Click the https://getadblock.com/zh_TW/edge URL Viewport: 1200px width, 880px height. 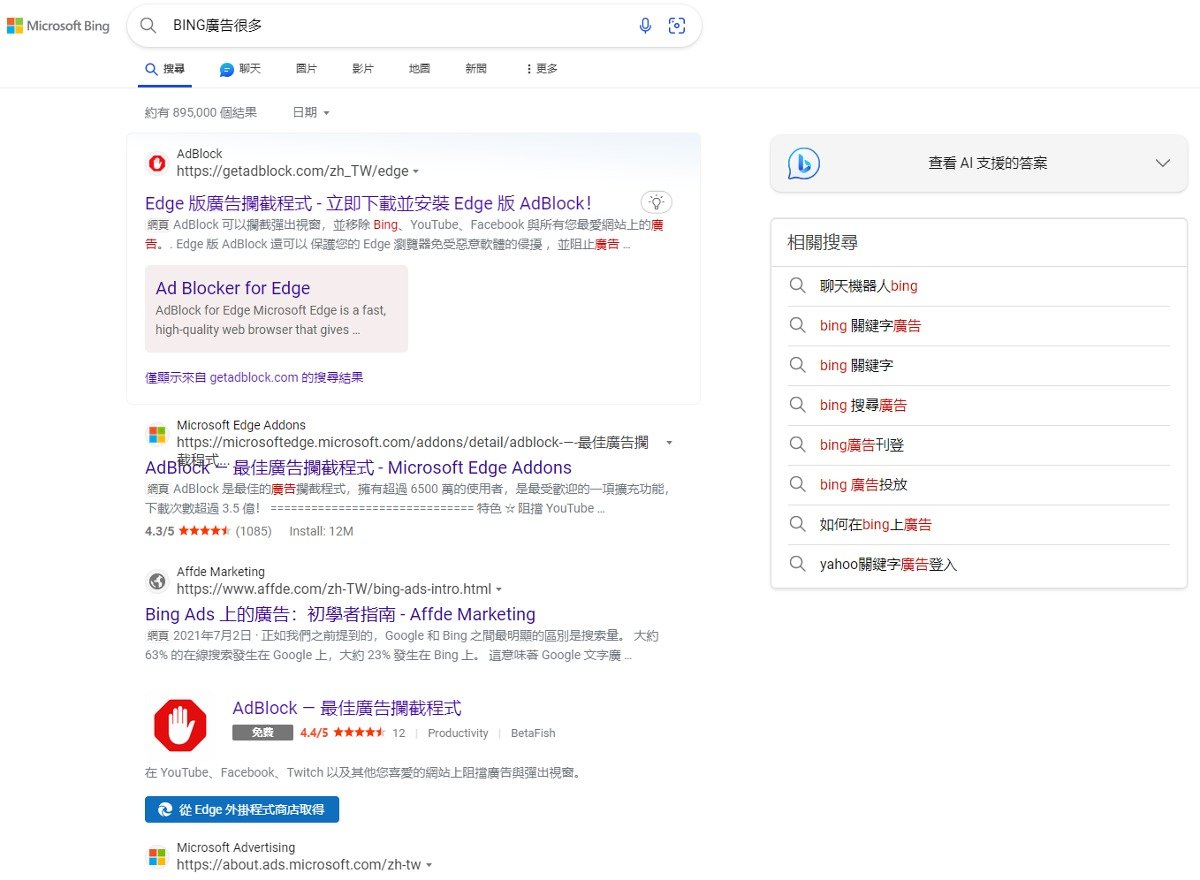pyautogui.click(x=293, y=171)
